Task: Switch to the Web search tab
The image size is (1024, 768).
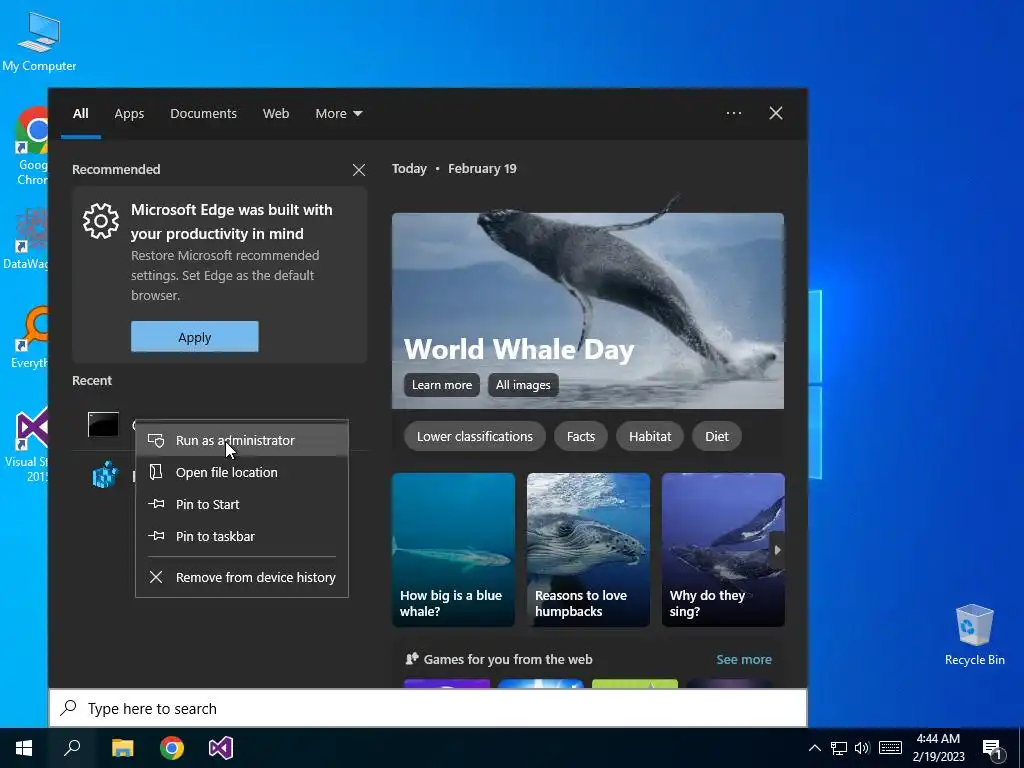Action: 276,114
